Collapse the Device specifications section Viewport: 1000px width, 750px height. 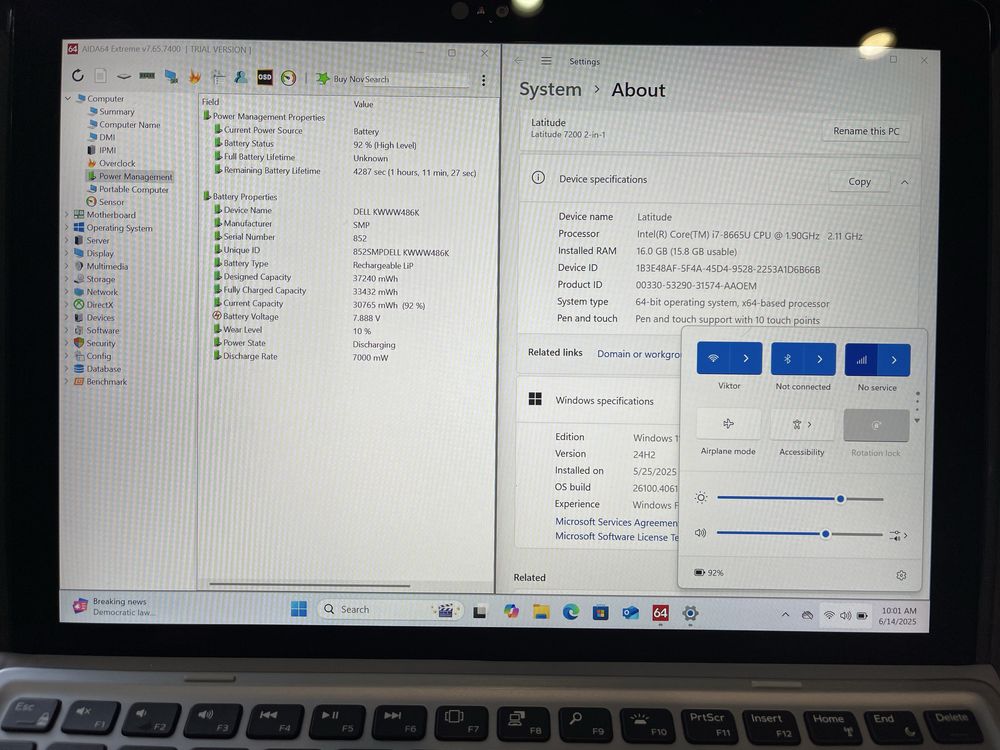pos(904,182)
